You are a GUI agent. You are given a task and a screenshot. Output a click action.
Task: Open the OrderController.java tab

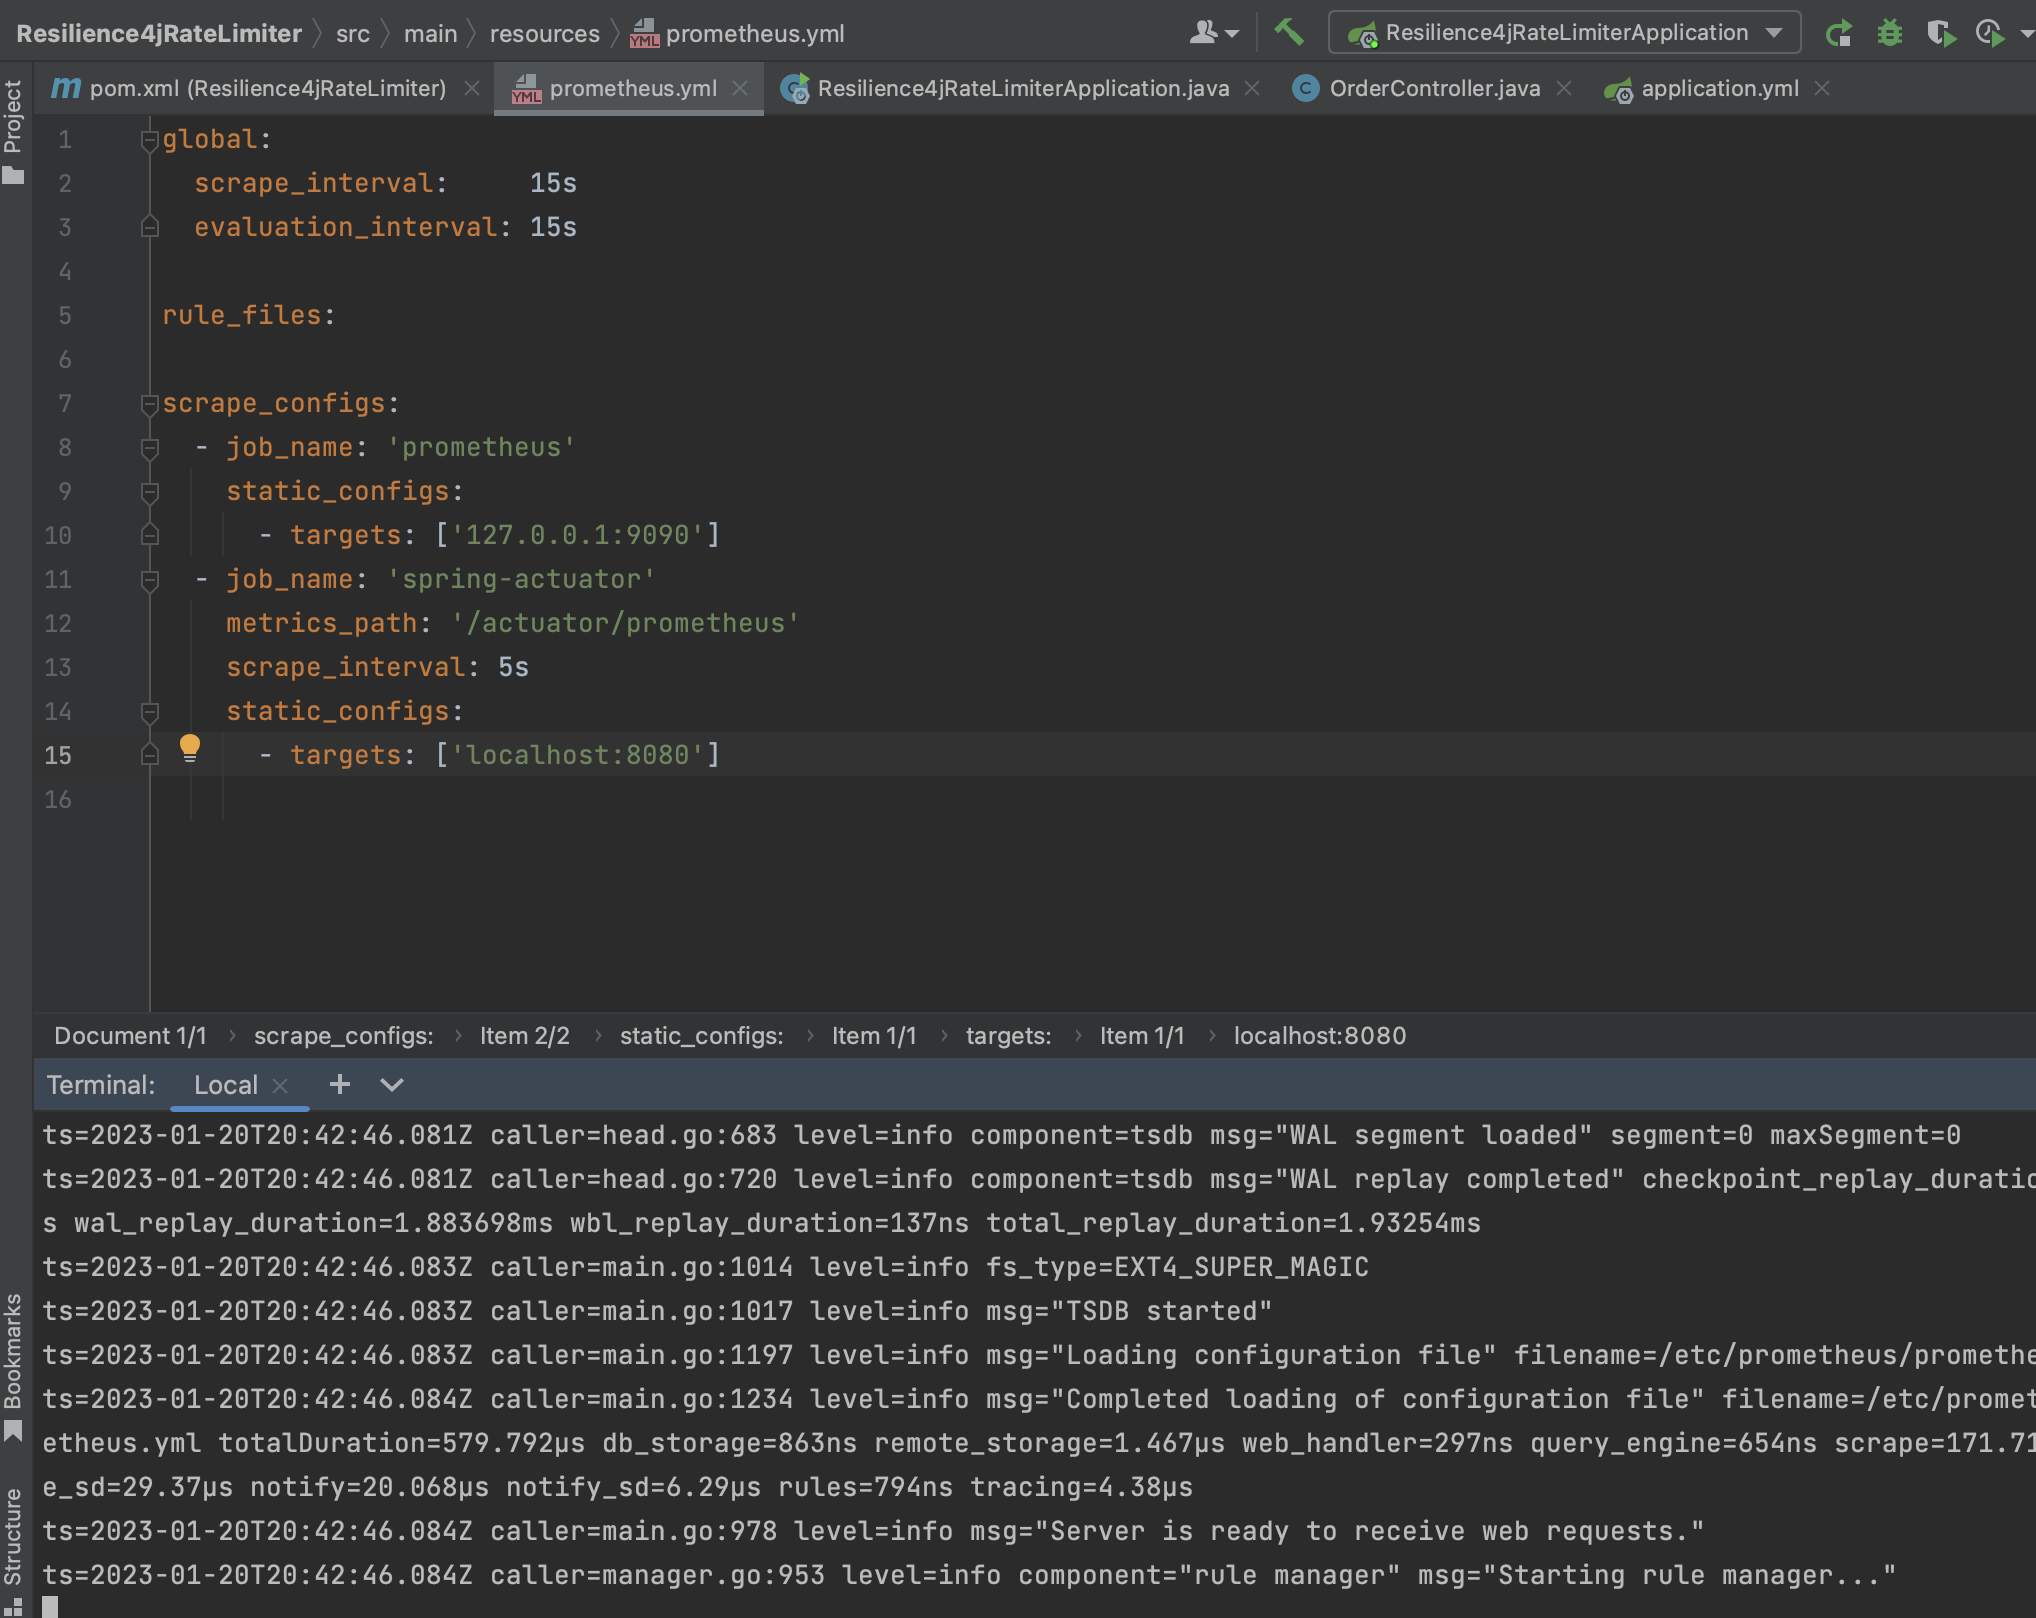(x=1433, y=88)
